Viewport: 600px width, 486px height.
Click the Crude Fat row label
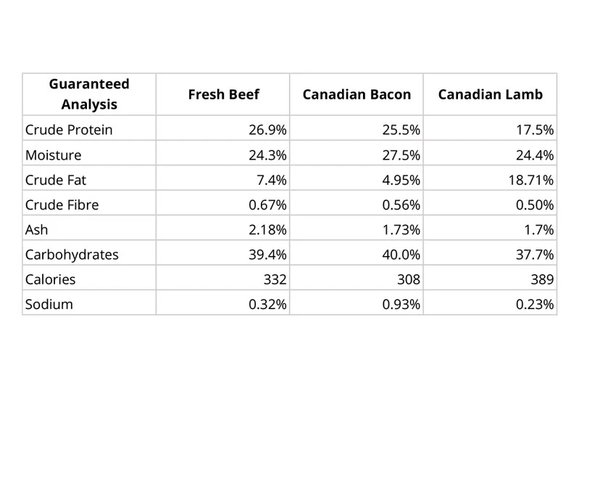(55, 180)
